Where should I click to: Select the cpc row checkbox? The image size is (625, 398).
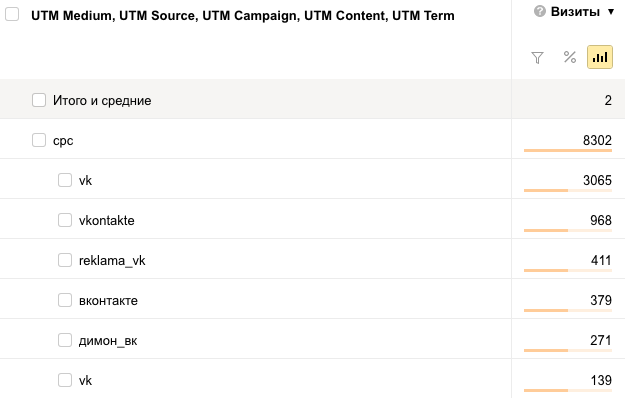[39, 140]
